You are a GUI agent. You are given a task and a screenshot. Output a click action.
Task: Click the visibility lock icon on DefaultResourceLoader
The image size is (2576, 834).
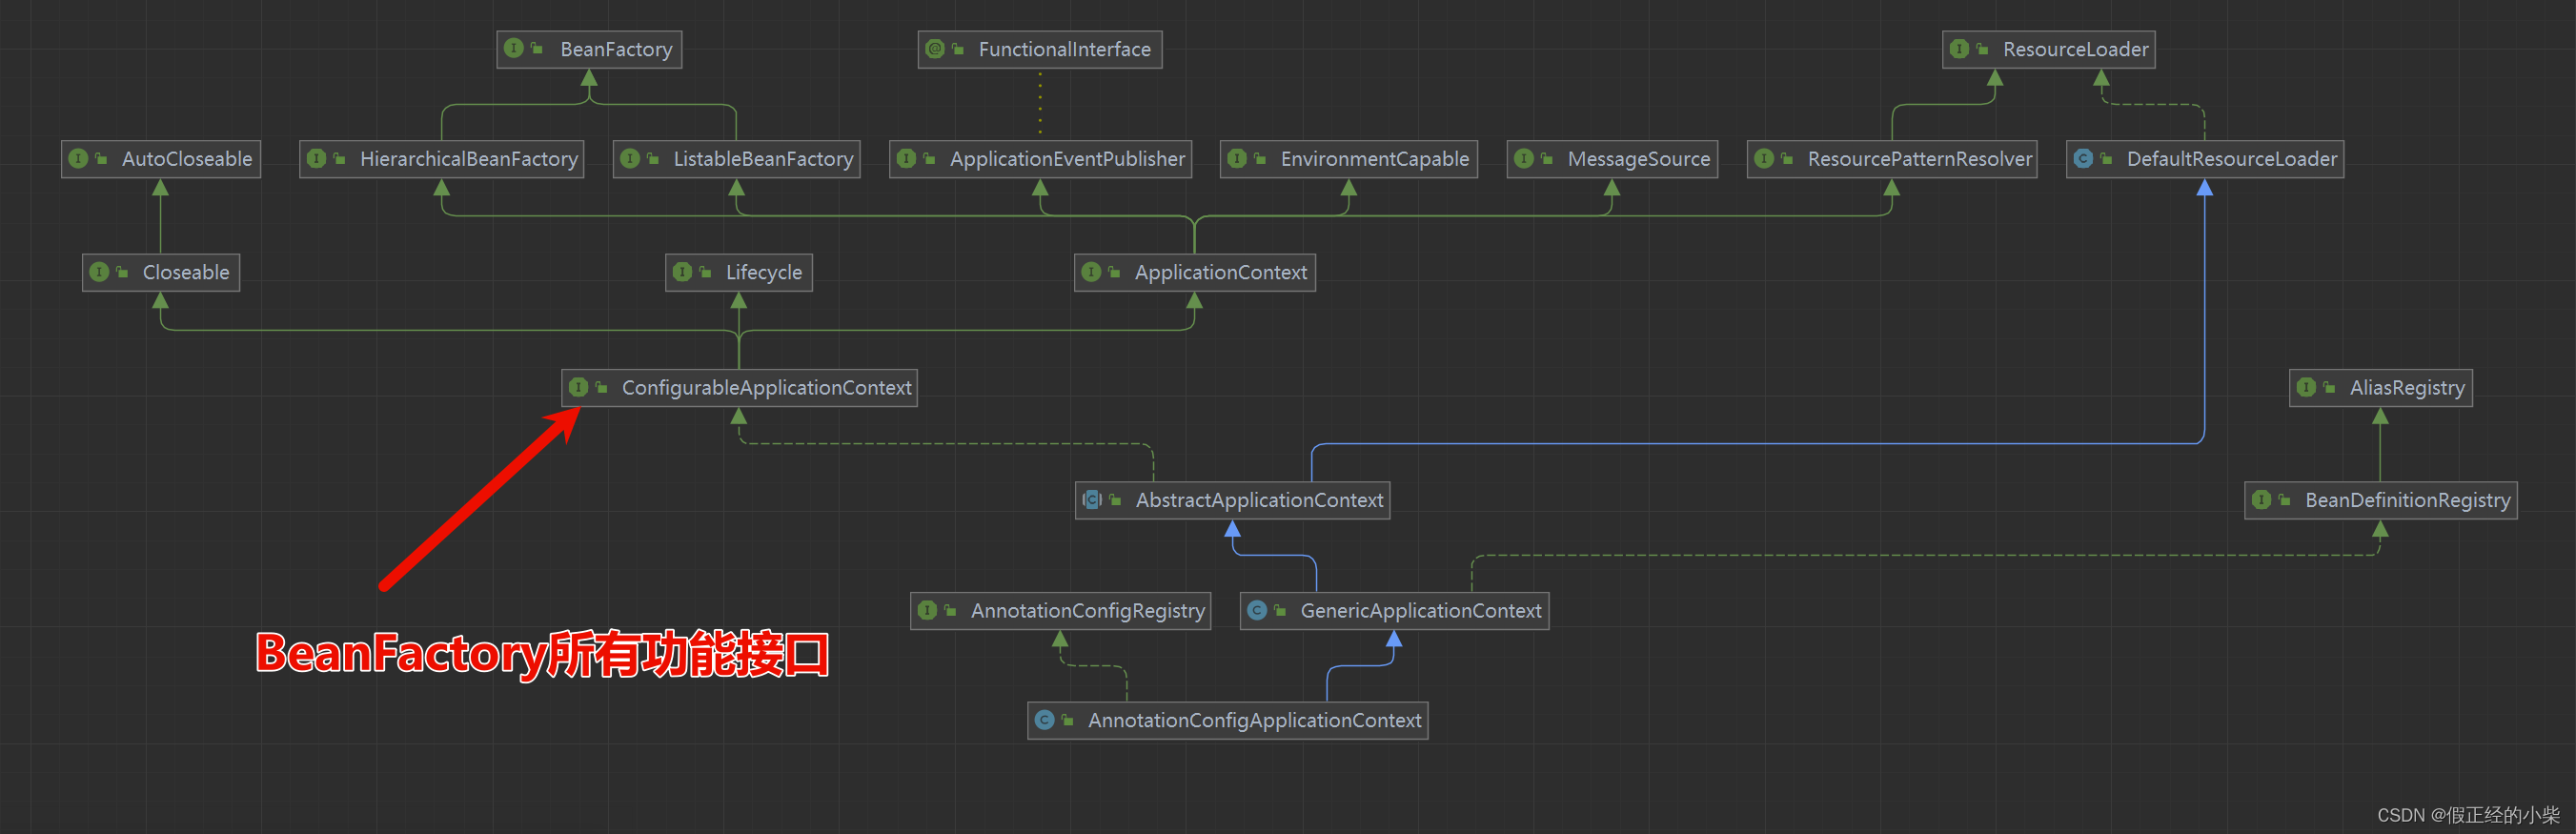2106,158
